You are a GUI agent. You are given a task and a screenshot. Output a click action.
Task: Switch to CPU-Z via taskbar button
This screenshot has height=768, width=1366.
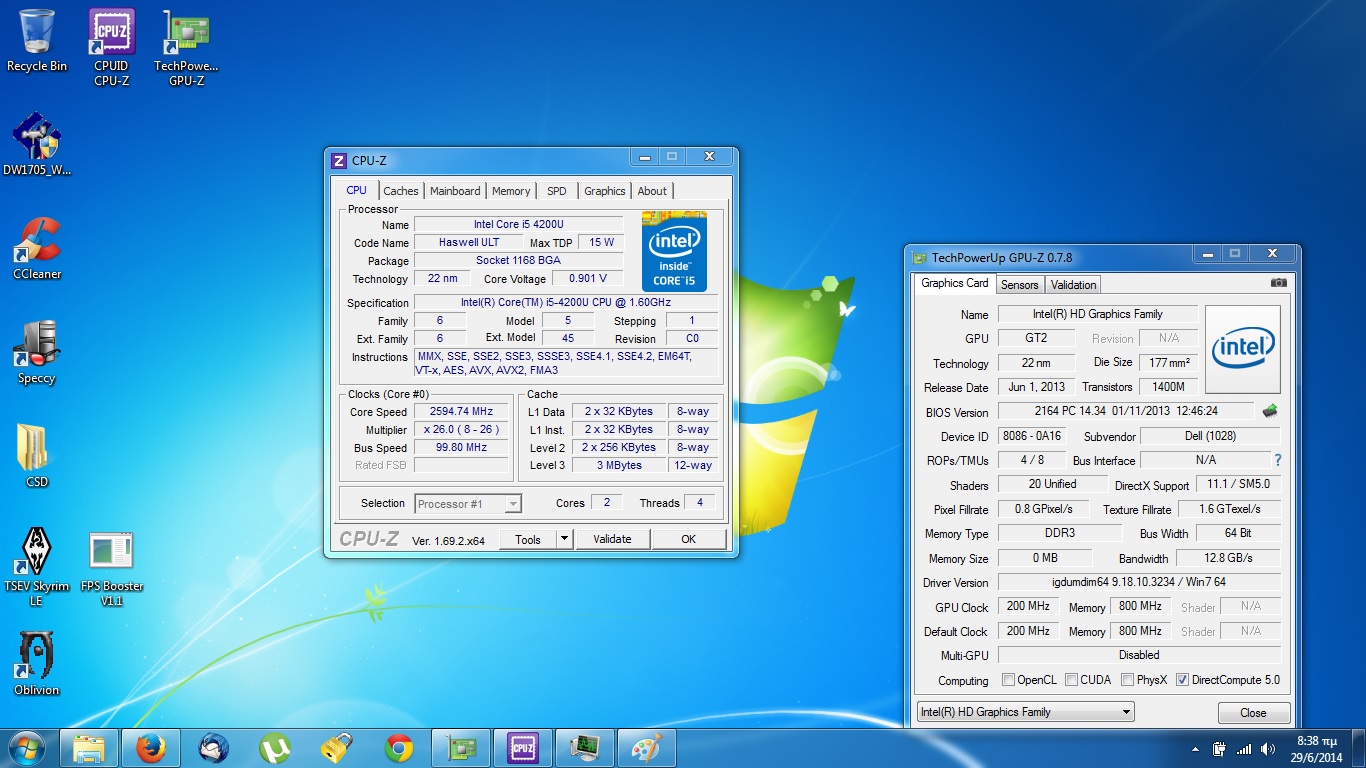click(523, 748)
